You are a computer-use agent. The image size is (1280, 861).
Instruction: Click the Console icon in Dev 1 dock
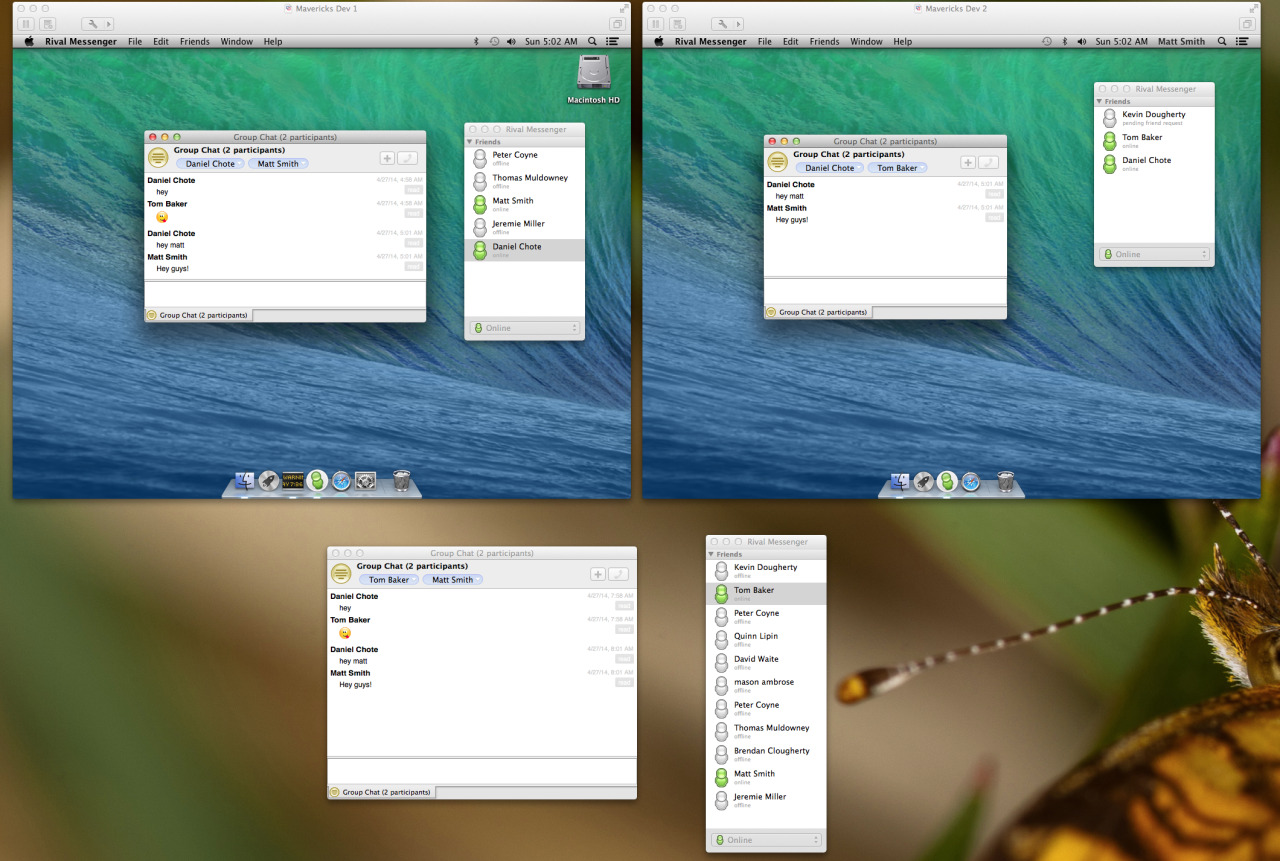coord(293,481)
